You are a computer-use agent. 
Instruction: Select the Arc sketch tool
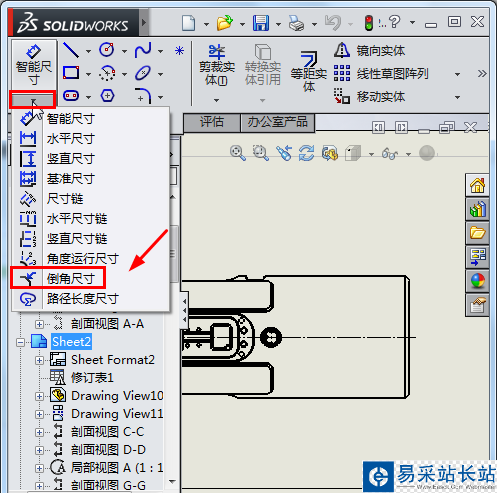coord(107,73)
